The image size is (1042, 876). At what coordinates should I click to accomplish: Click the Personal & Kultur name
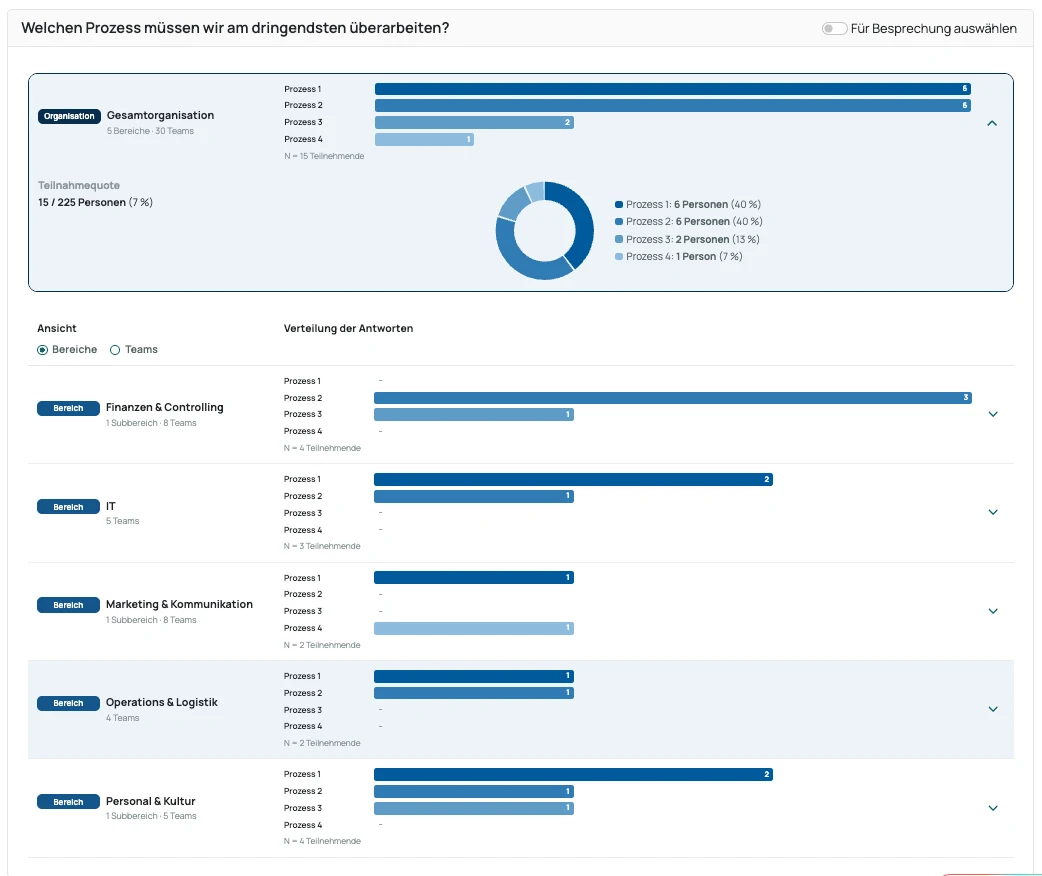[x=151, y=802]
